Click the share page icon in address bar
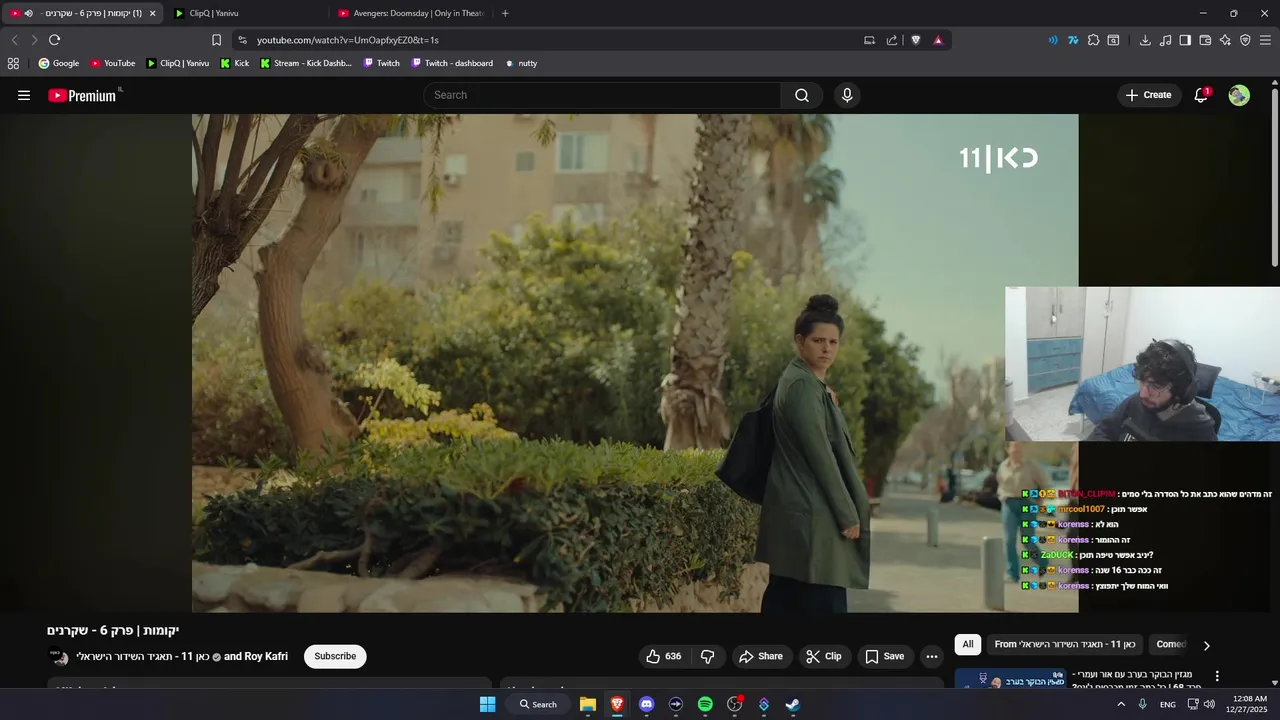This screenshot has height=720, width=1280. (x=892, y=40)
